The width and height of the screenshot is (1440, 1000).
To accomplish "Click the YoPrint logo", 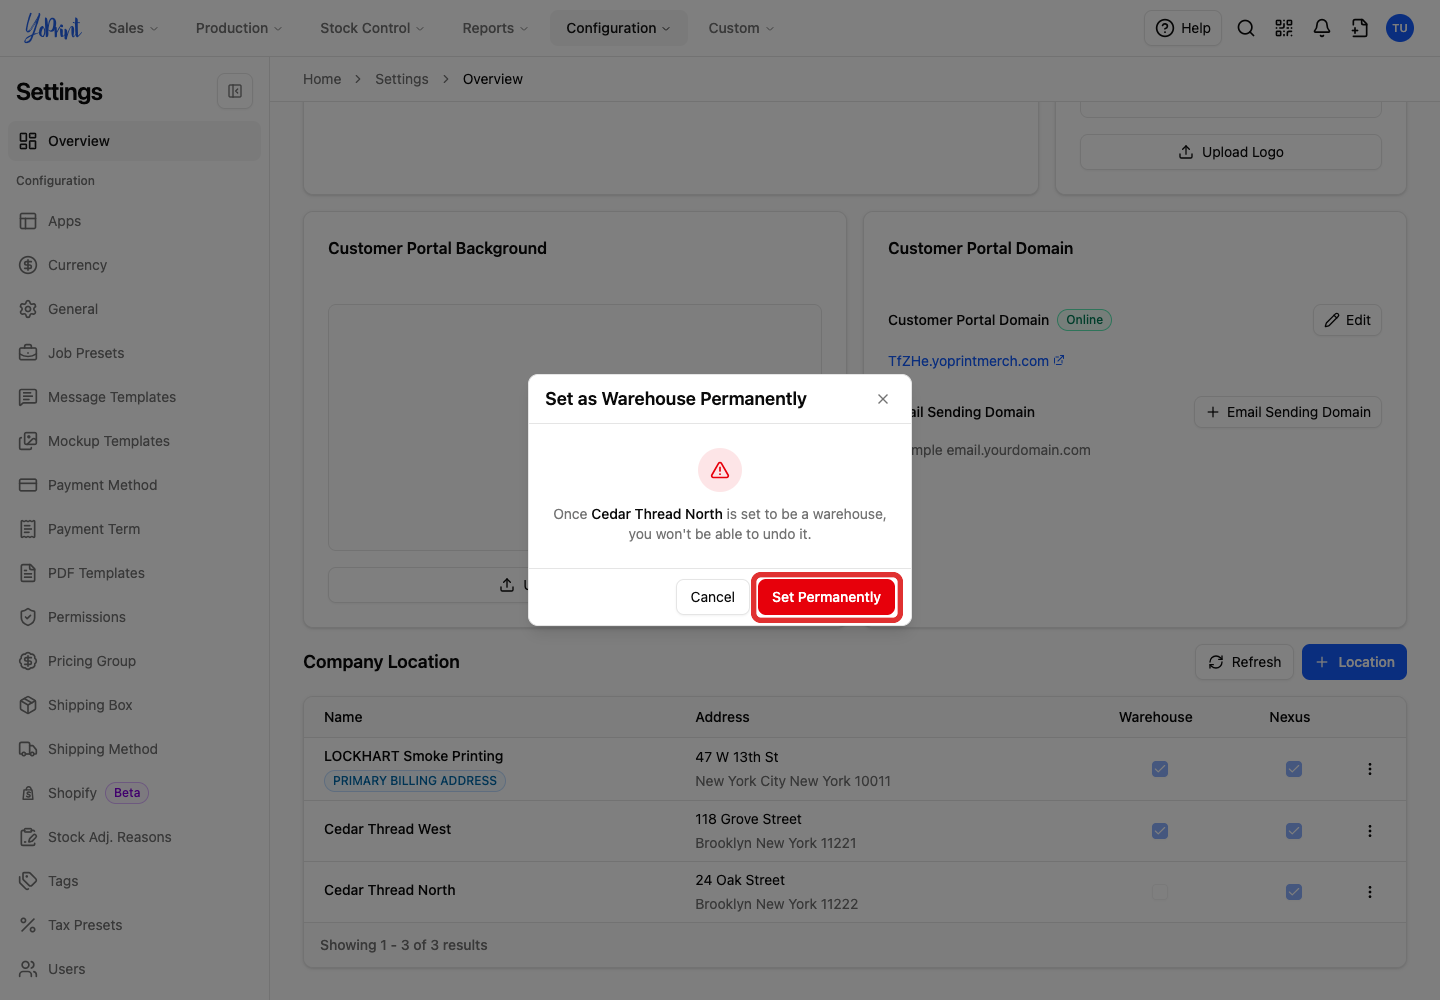I will click(x=52, y=28).
